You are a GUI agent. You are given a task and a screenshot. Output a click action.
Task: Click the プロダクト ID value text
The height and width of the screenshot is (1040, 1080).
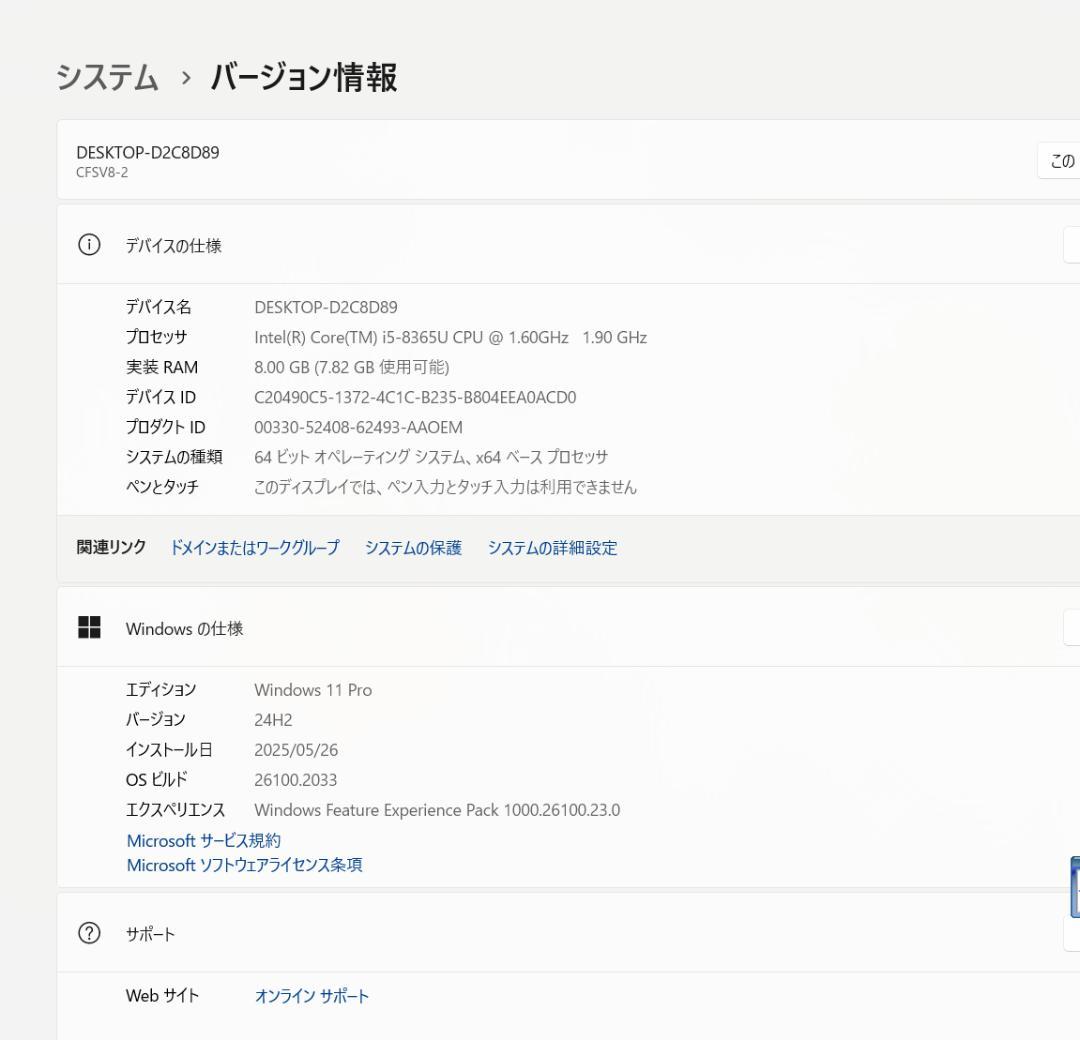358,427
